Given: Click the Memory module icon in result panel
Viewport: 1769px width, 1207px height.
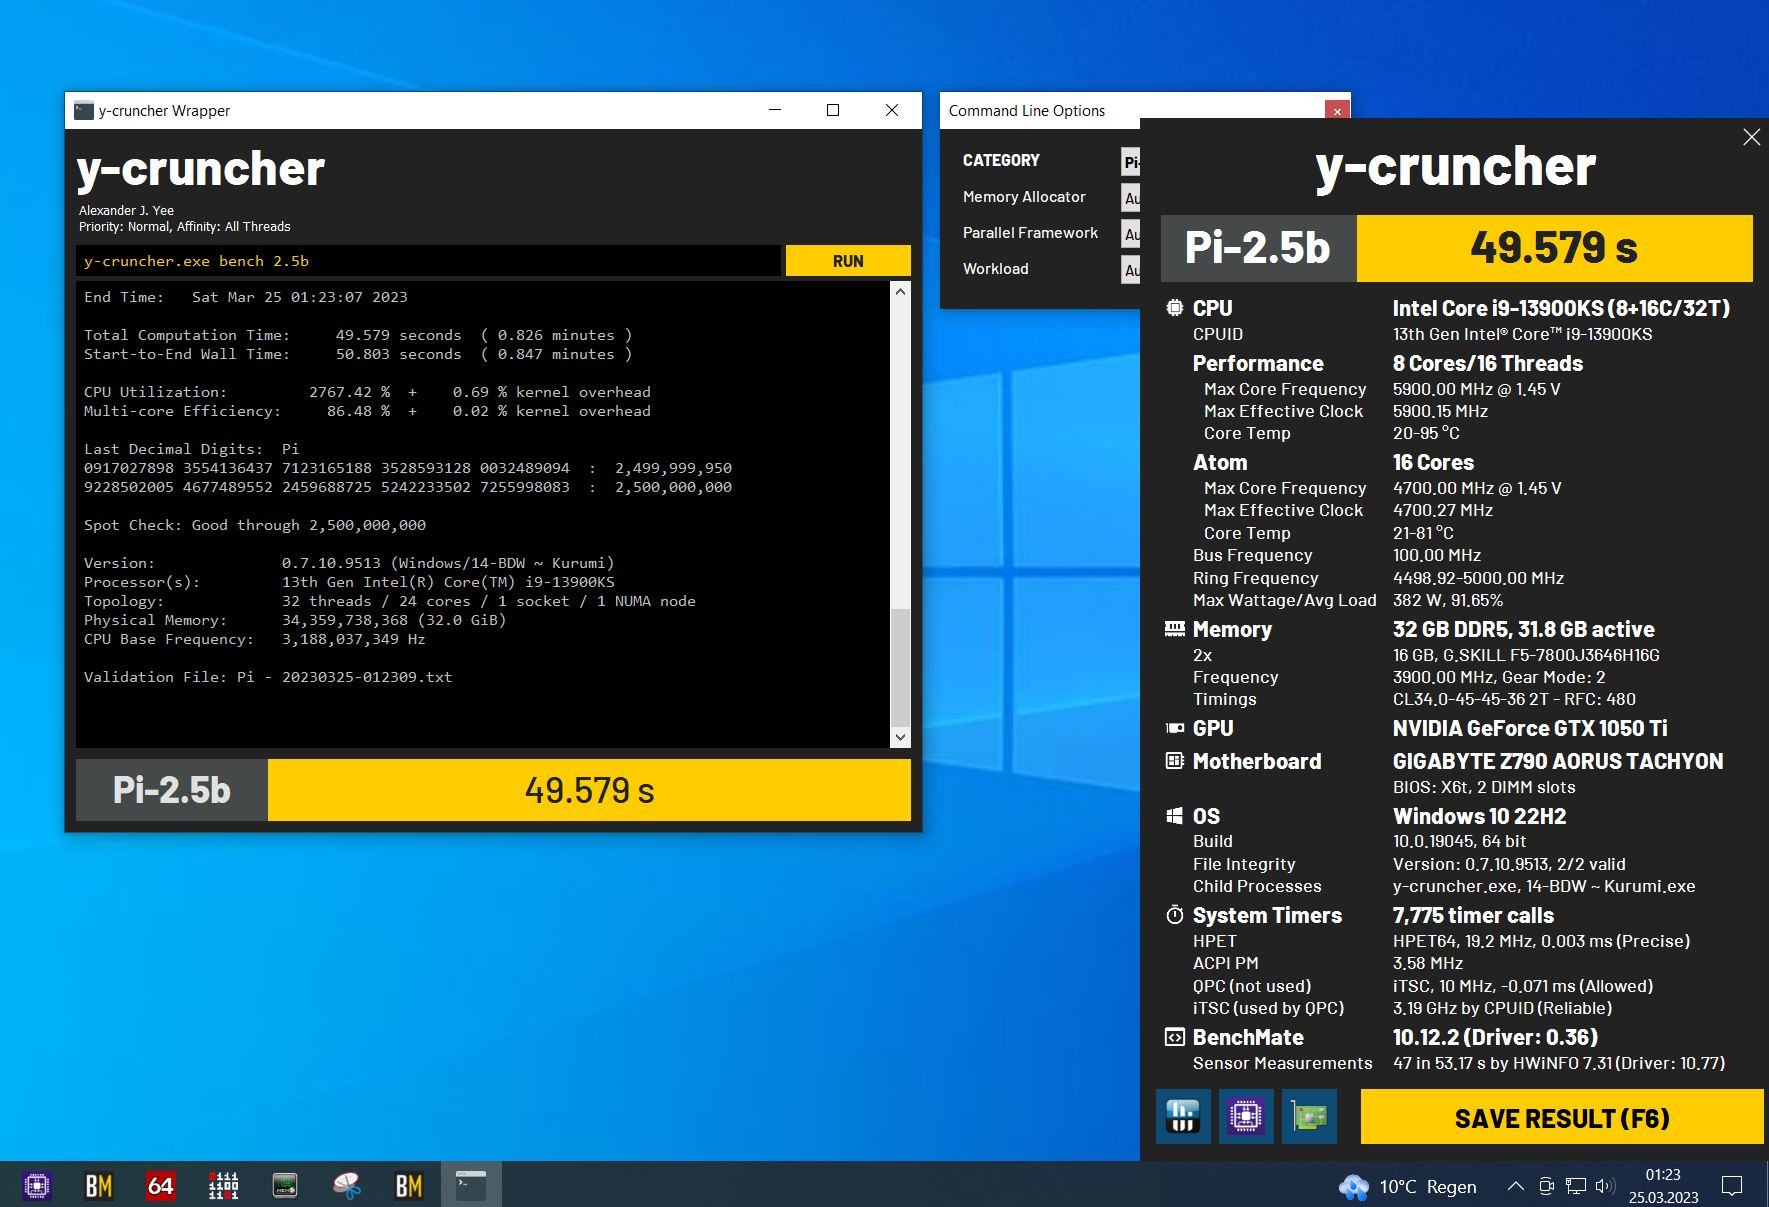Looking at the screenshot, I should pos(1175,629).
